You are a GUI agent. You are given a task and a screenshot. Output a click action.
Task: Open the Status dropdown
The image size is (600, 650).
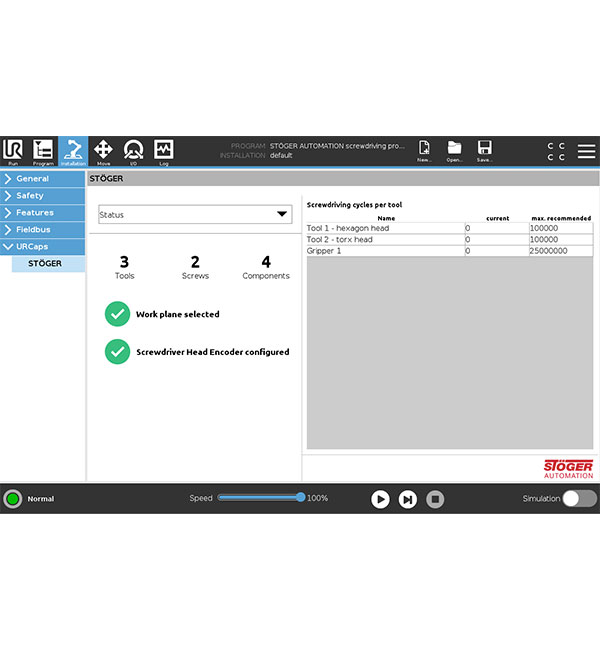point(195,214)
